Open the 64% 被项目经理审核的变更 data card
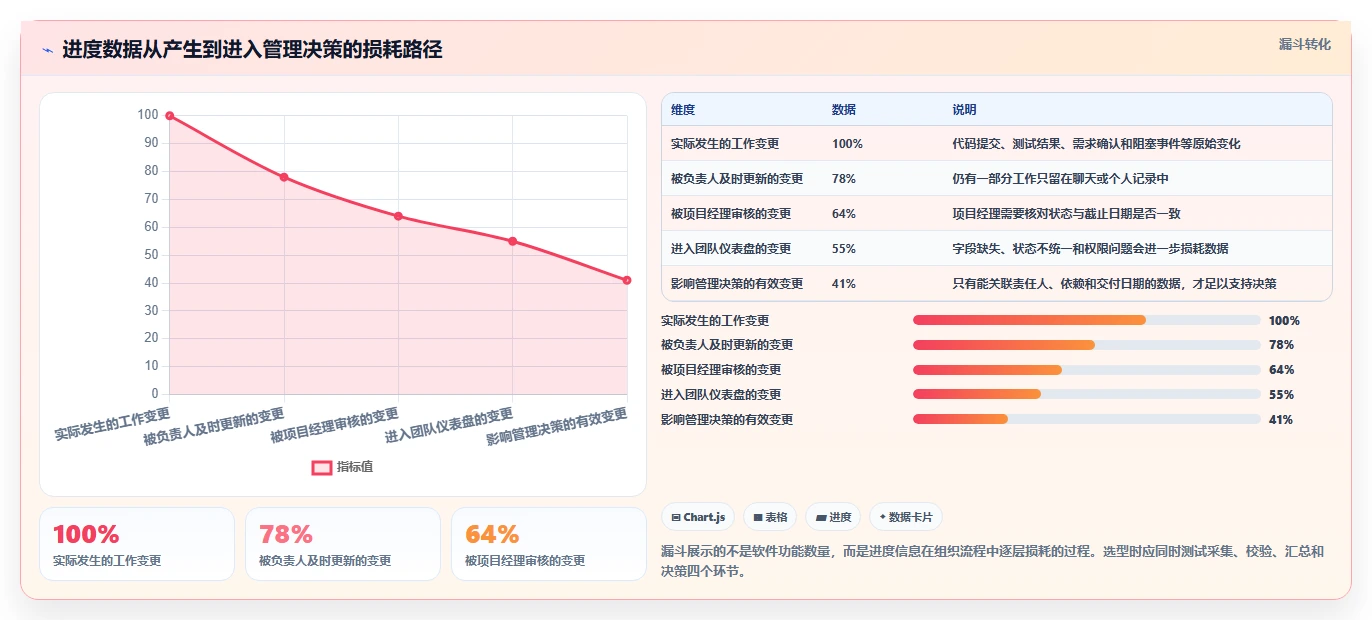 [x=549, y=544]
